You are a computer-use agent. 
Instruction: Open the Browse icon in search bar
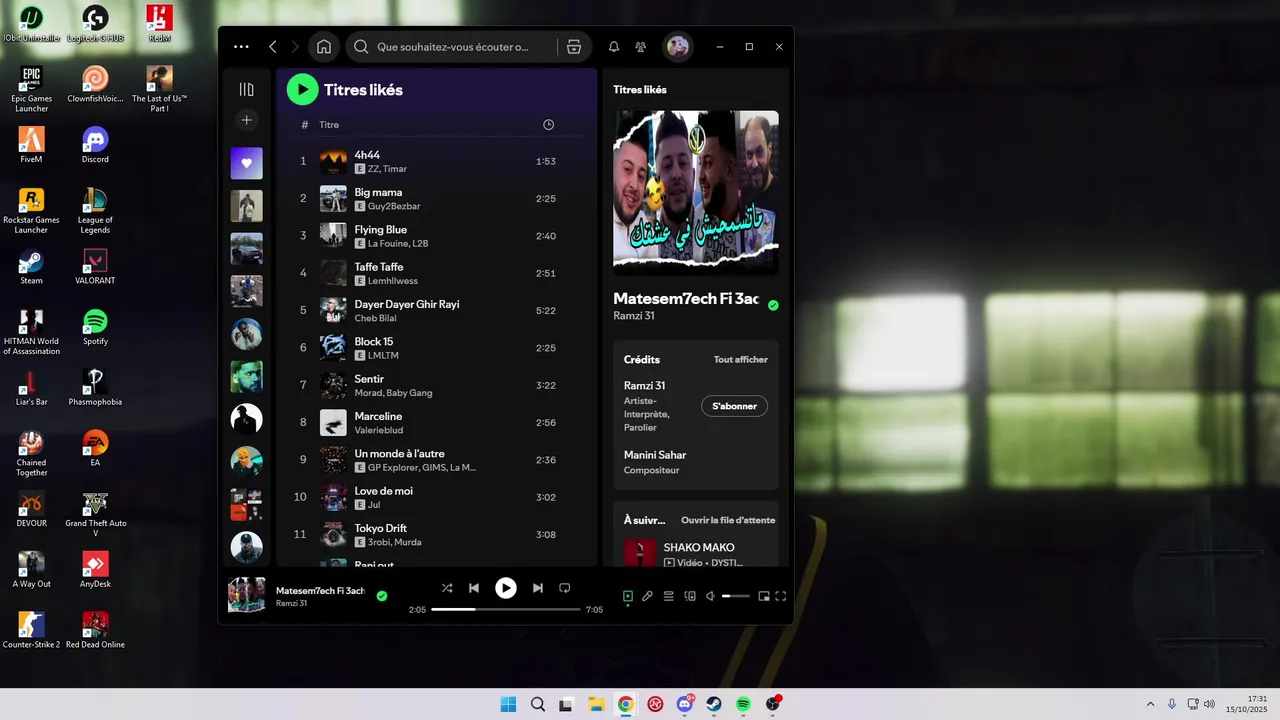click(x=573, y=46)
